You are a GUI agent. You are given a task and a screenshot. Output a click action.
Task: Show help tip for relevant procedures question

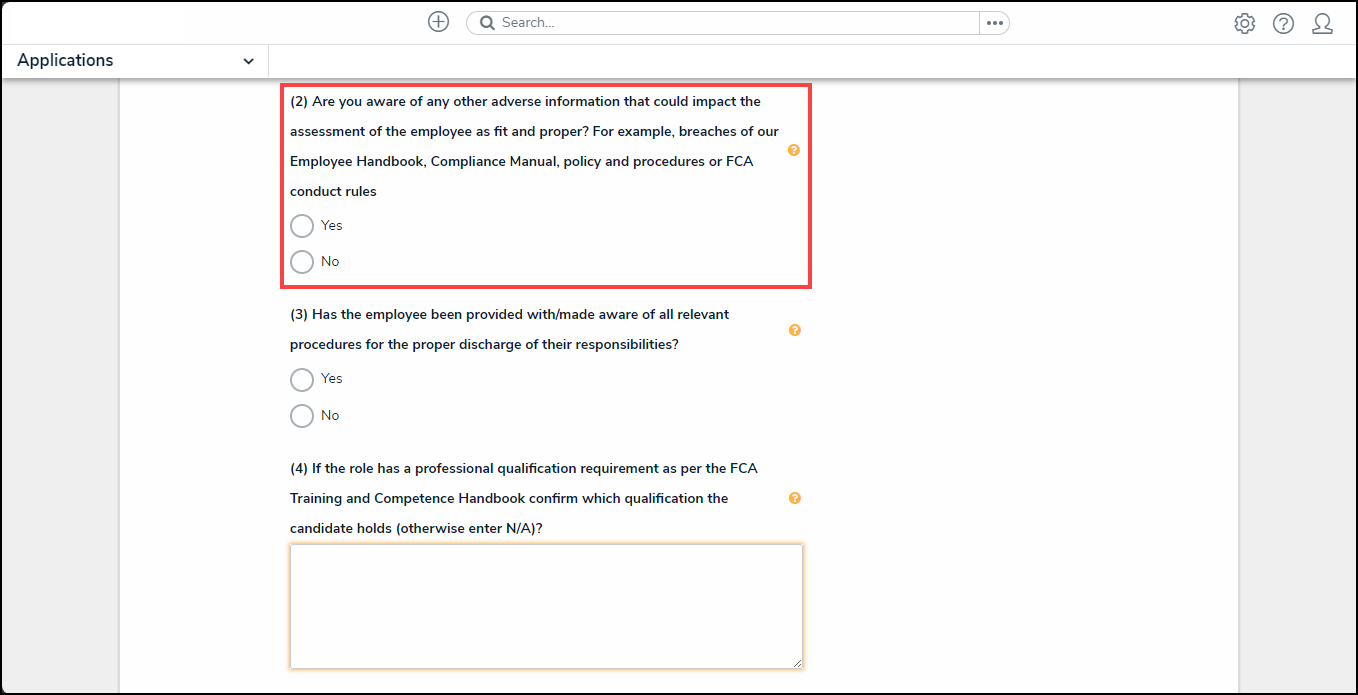[x=795, y=330]
